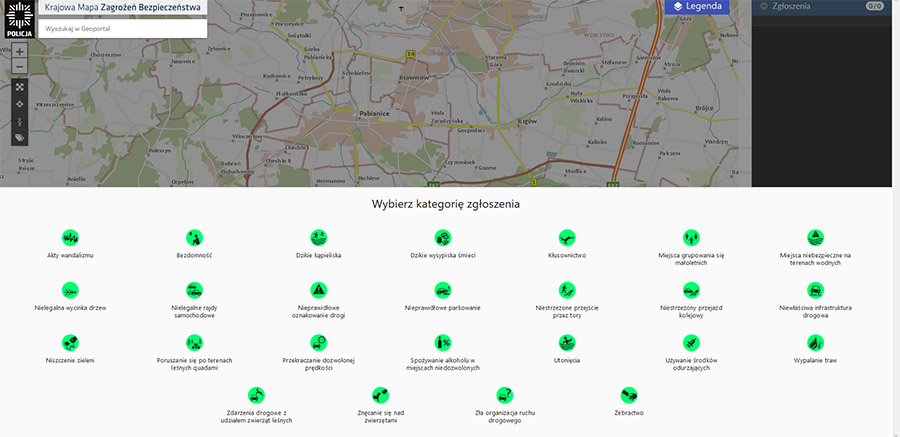Viewport: 900px width, 437px height.
Task: Select the Kłusownictwo category icon
Action: tap(567, 238)
